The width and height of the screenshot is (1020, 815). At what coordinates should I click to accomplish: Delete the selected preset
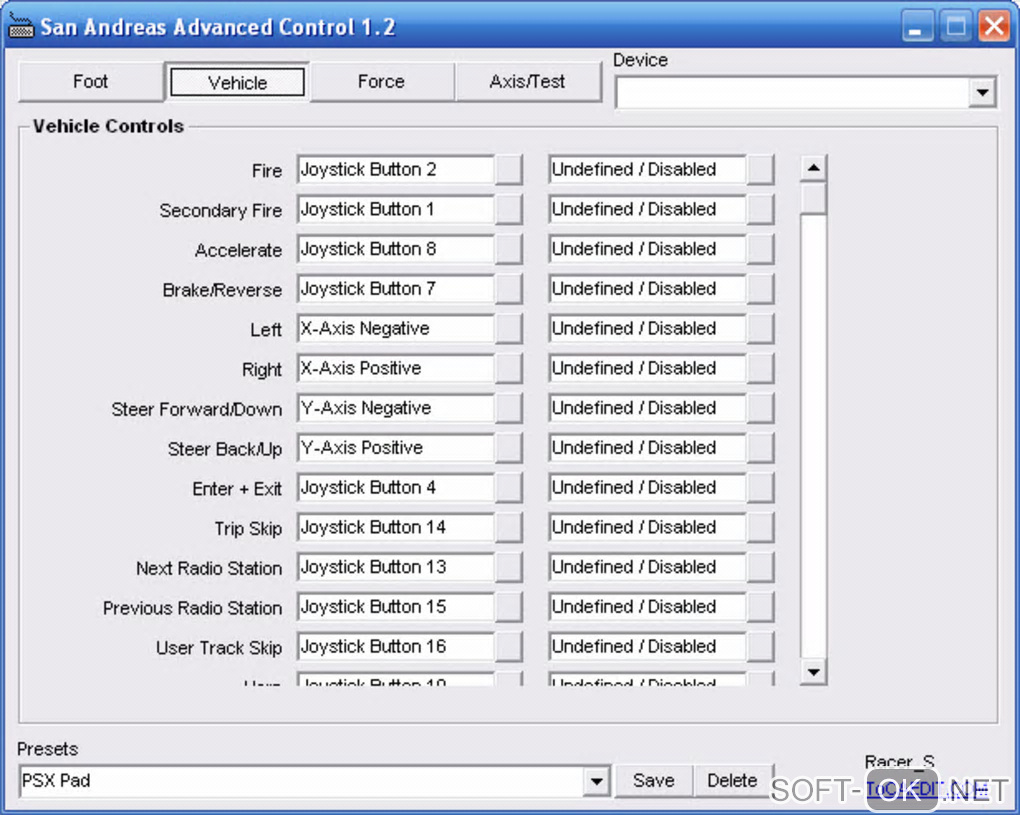[732, 781]
